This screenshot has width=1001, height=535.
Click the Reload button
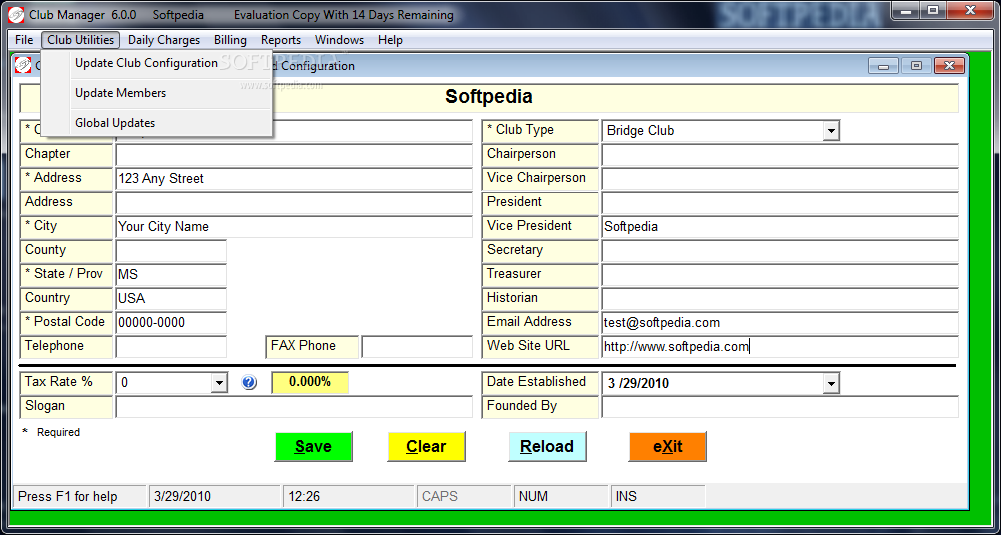point(547,446)
